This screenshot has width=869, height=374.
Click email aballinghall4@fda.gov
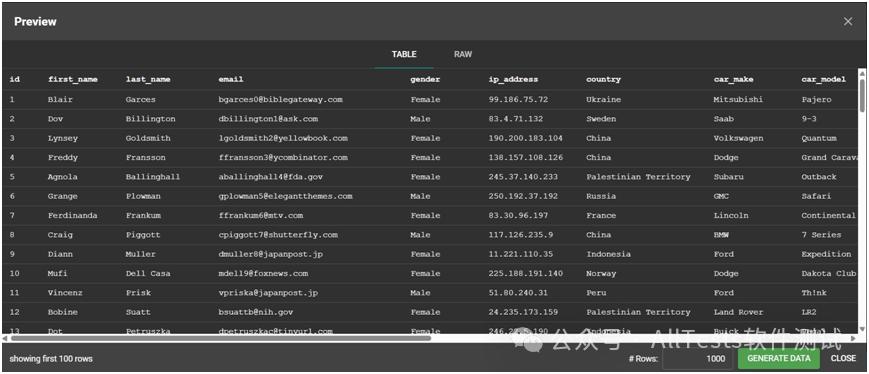270,177
